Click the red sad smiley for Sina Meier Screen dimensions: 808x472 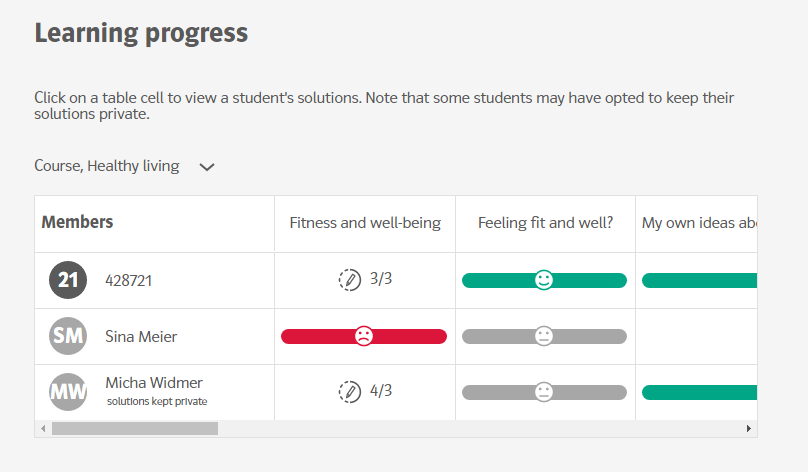[x=364, y=336]
